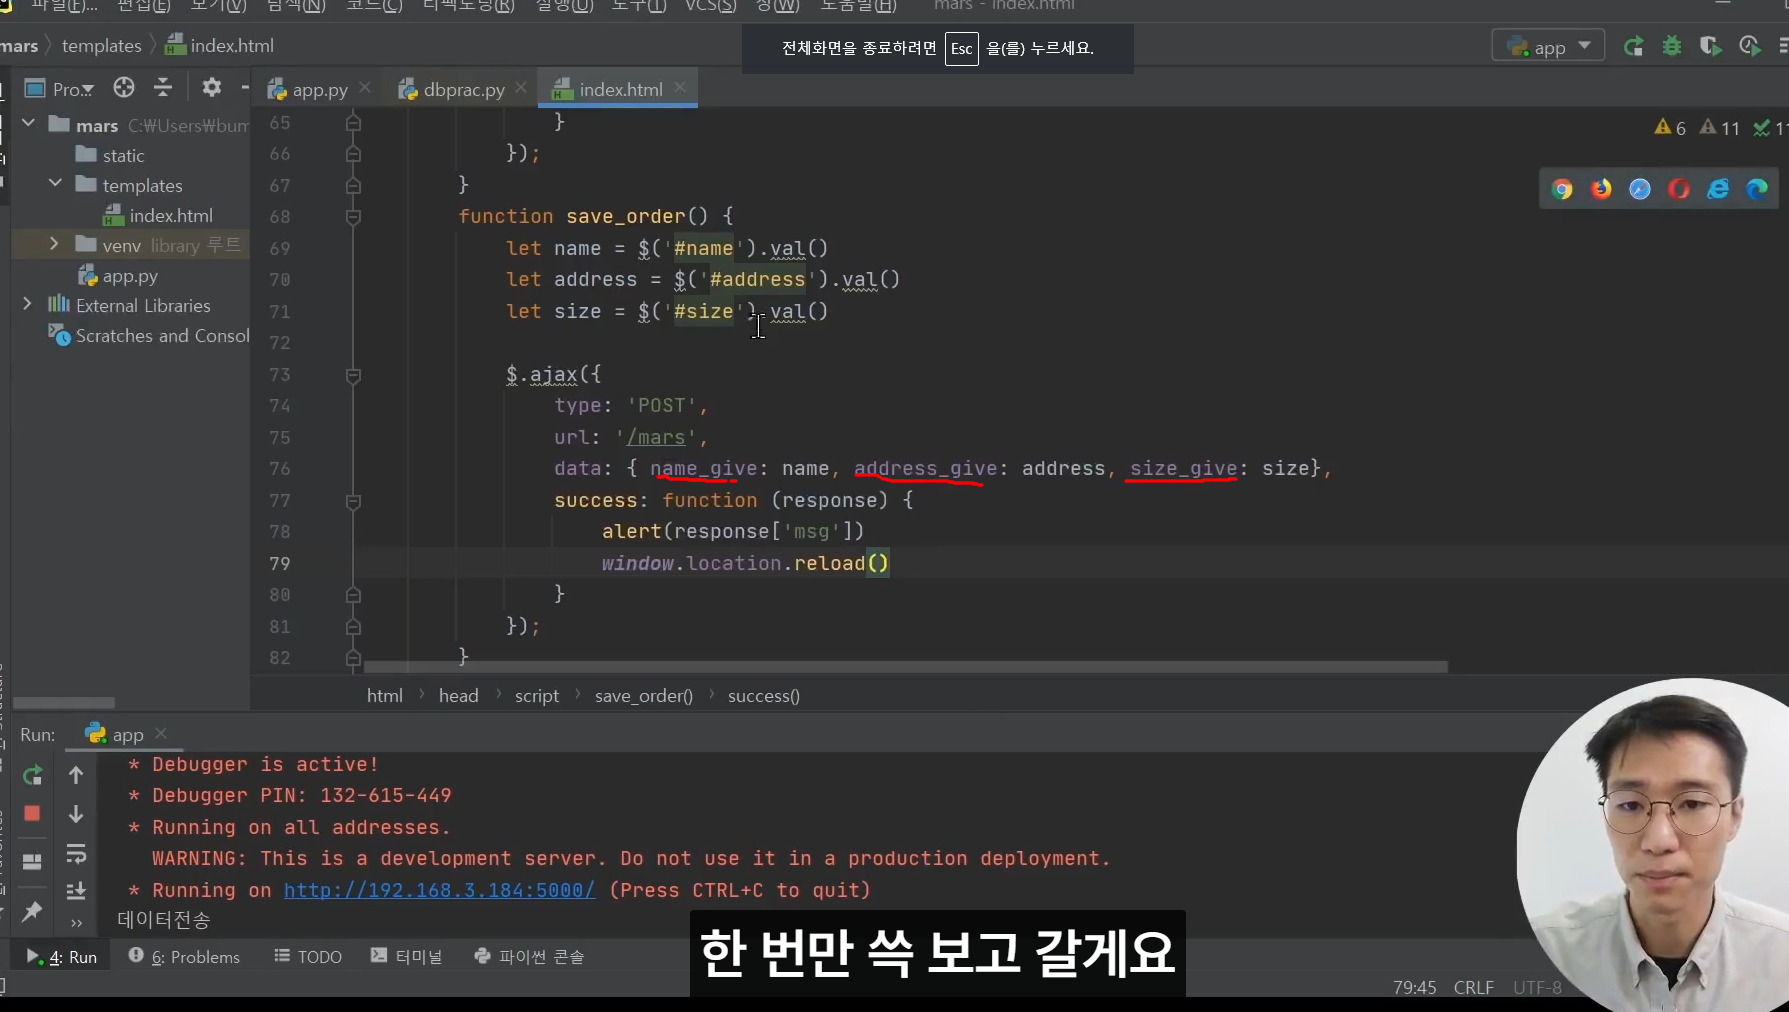Close the index.html tab
The height and width of the screenshot is (1012, 1789).
click(680, 88)
